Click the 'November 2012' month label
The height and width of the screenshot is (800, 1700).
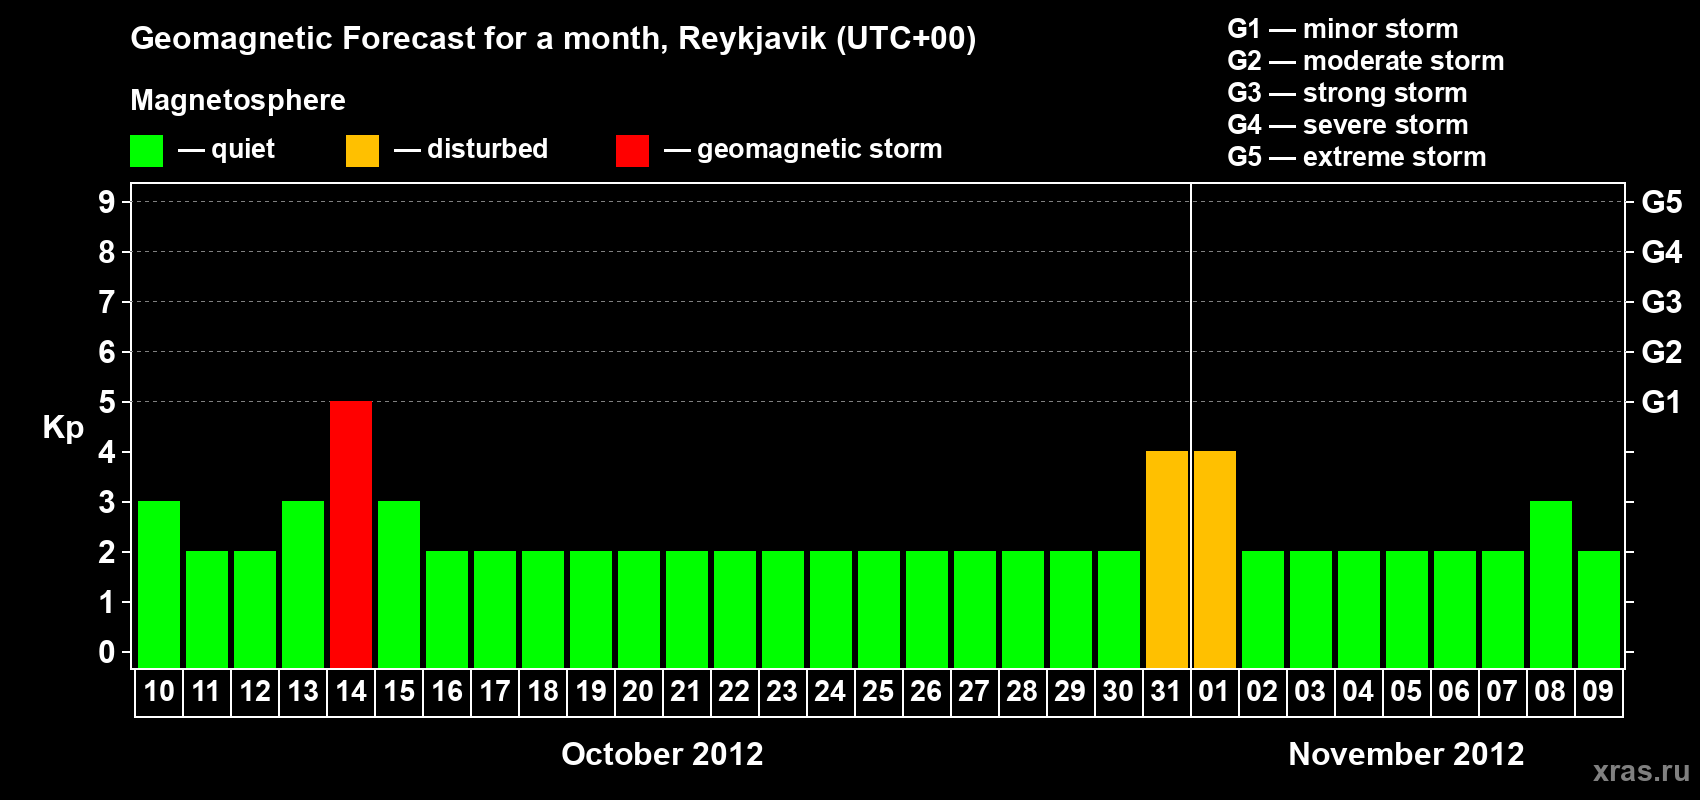click(x=1406, y=753)
